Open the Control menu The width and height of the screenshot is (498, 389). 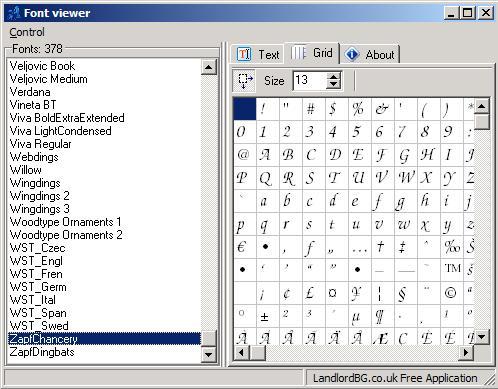27,32
